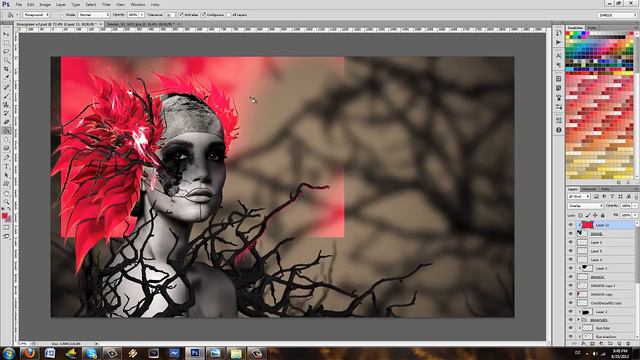Enable the All Layers checkbox
The image size is (640, 360).
point(228,15)
